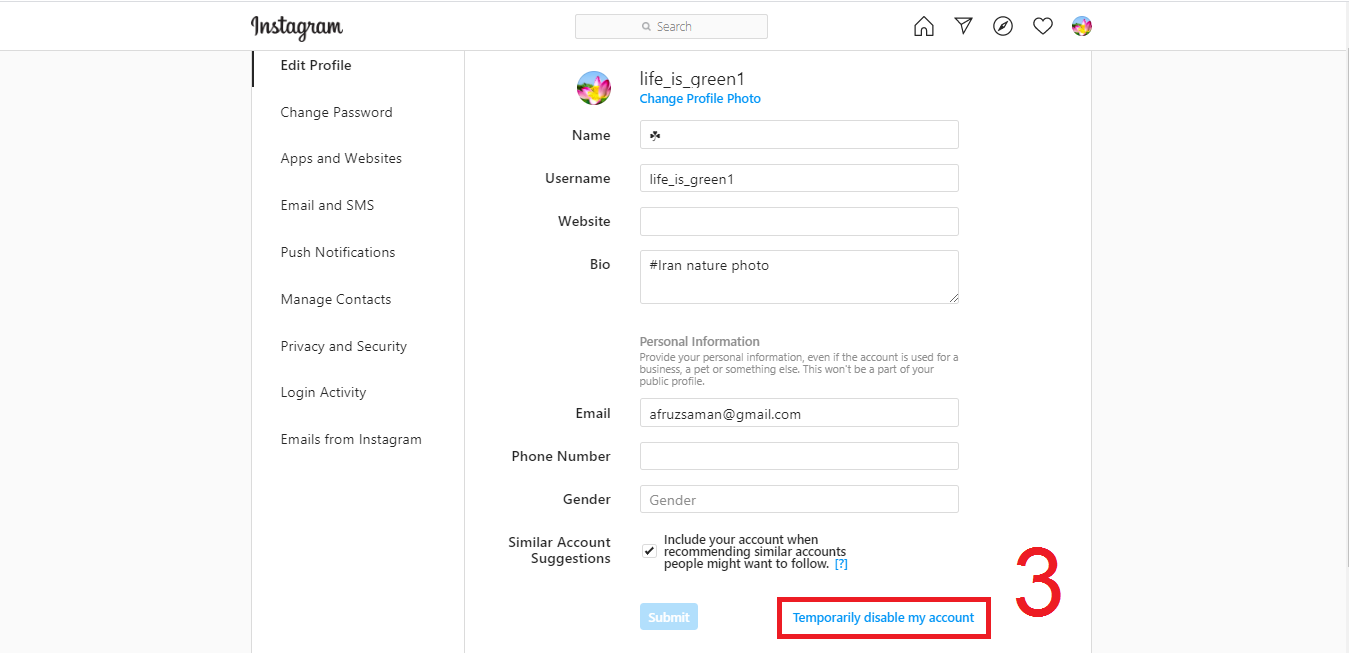Open Apps and Websites settings
Screen dimensions: 1349x653
pos(341,158)
